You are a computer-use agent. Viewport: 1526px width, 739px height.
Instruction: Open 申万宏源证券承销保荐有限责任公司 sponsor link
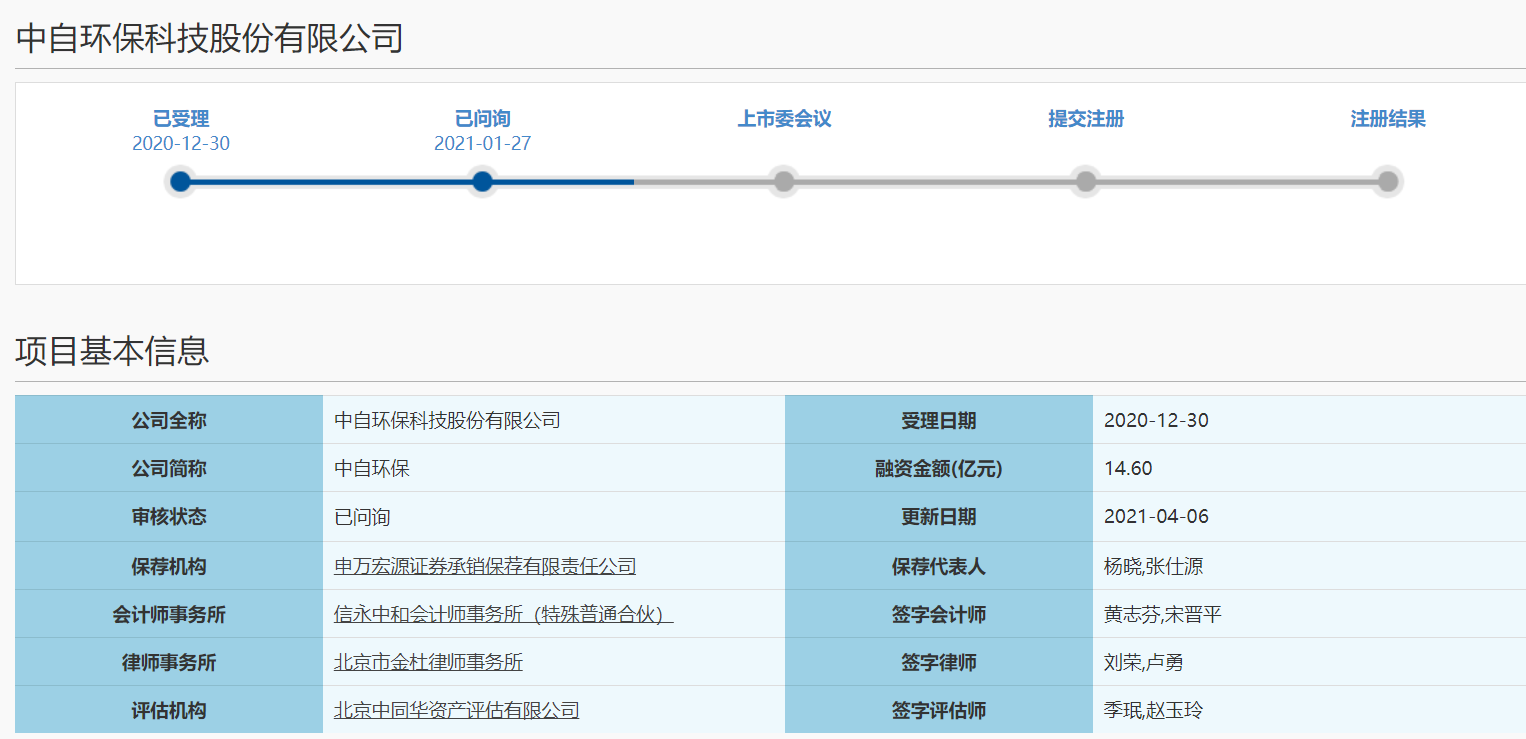pyautogui.click(x=485, y=566)
